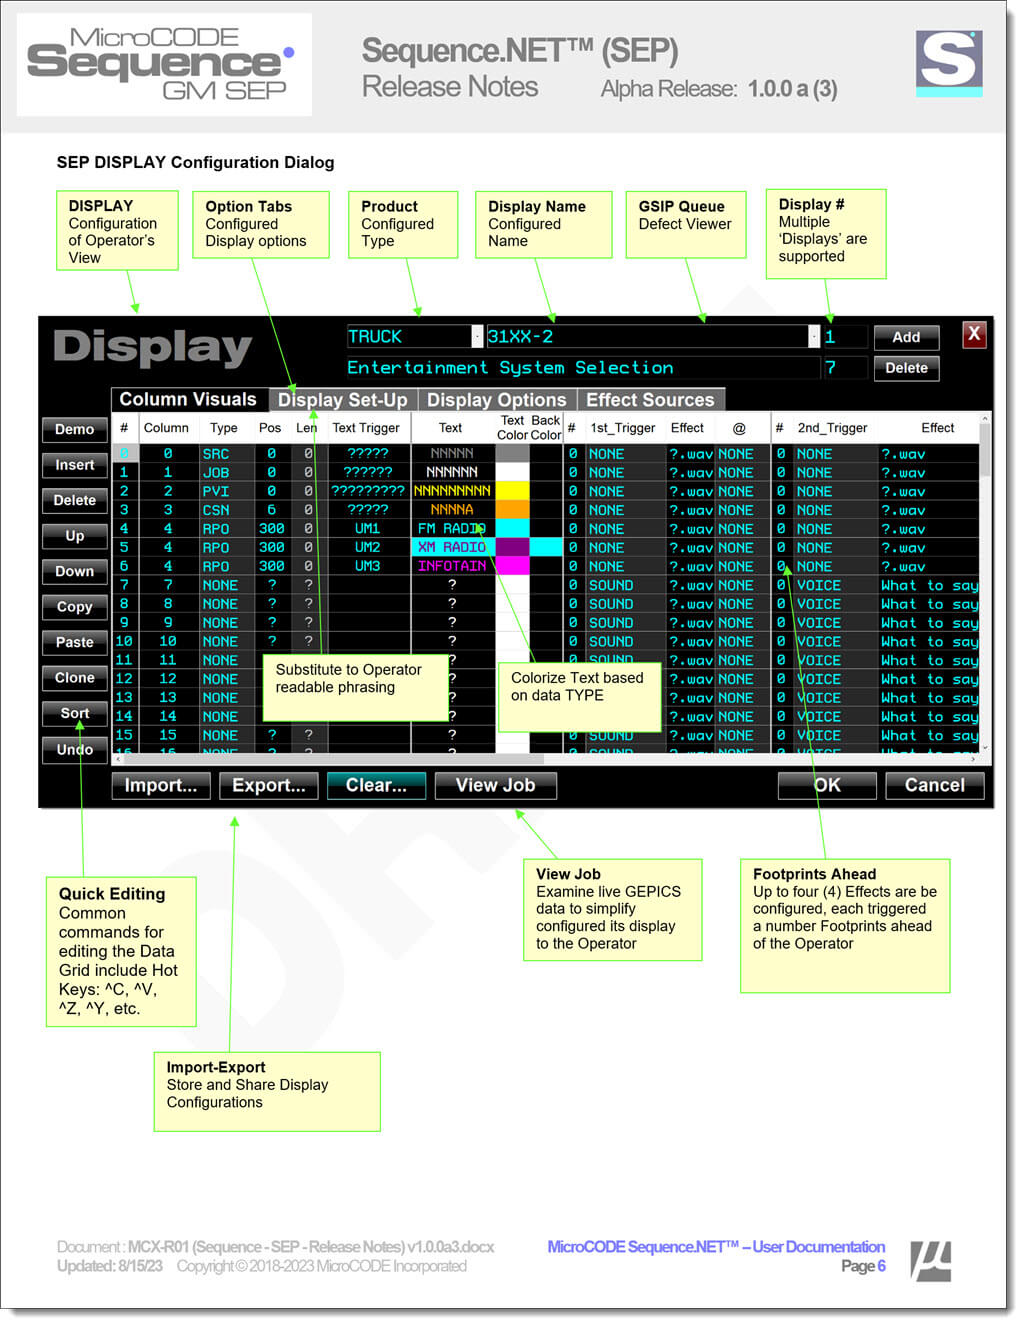Pick the yellow Text Color swatch in row 2
This screenshot has height=1325, width=1024.
(512, 491)
